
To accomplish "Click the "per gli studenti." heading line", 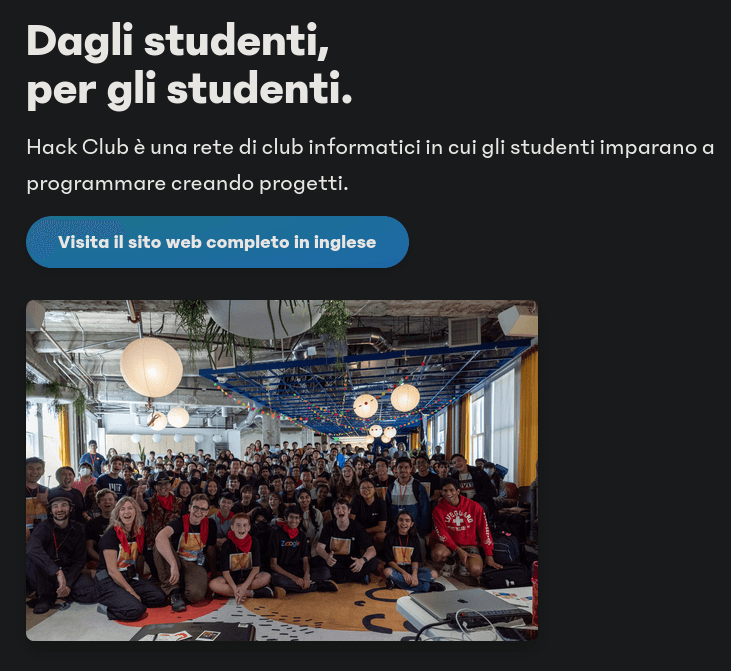I will tap(189, 90).
